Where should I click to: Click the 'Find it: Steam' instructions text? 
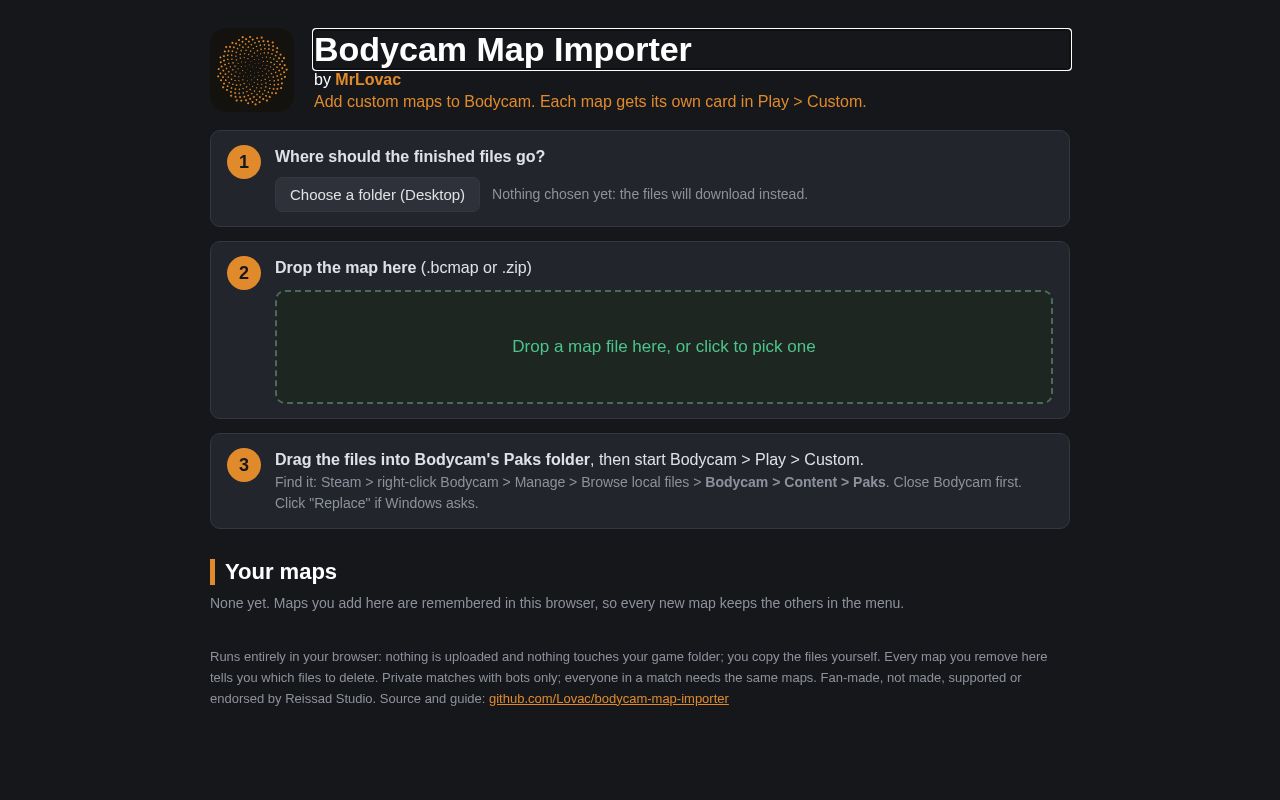(x=648, y=492)
